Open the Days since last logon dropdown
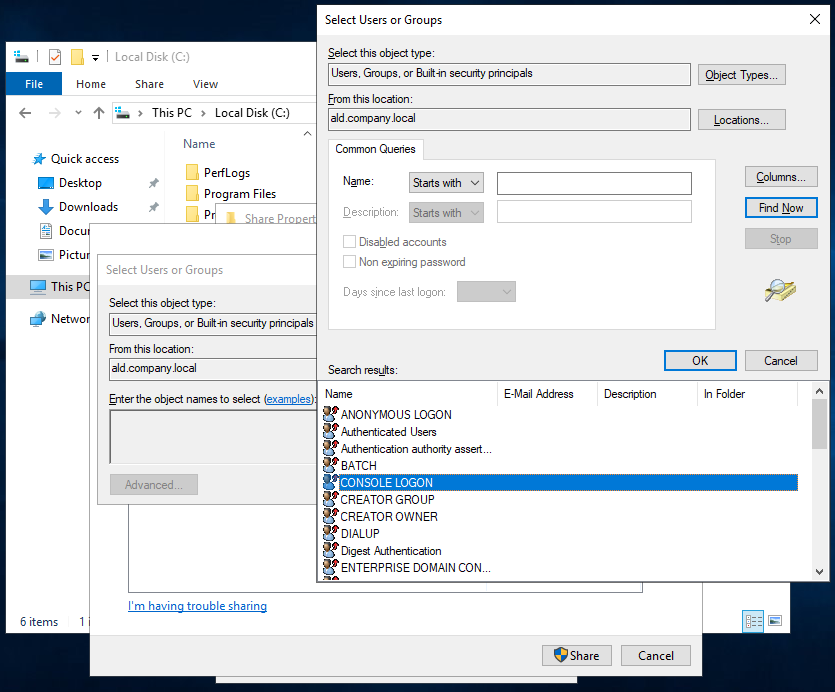 486,291
